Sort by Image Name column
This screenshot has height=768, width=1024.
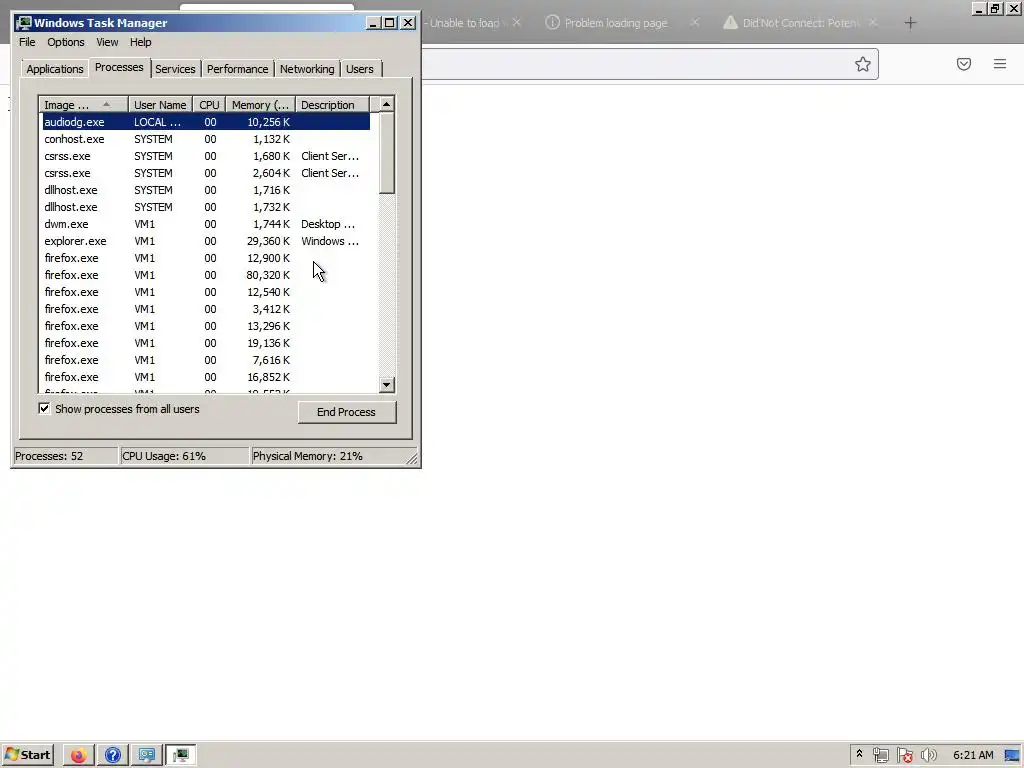pyautogui.click(x=84, y=105)
